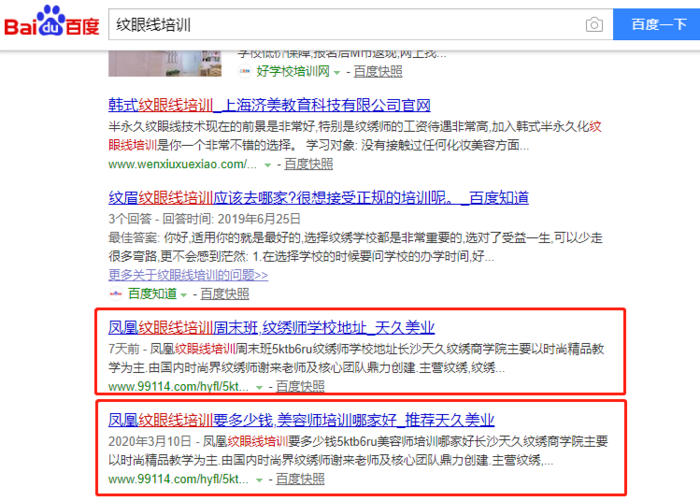Click www.wenxiuxuexiao.com URL link

coord(183,164)
